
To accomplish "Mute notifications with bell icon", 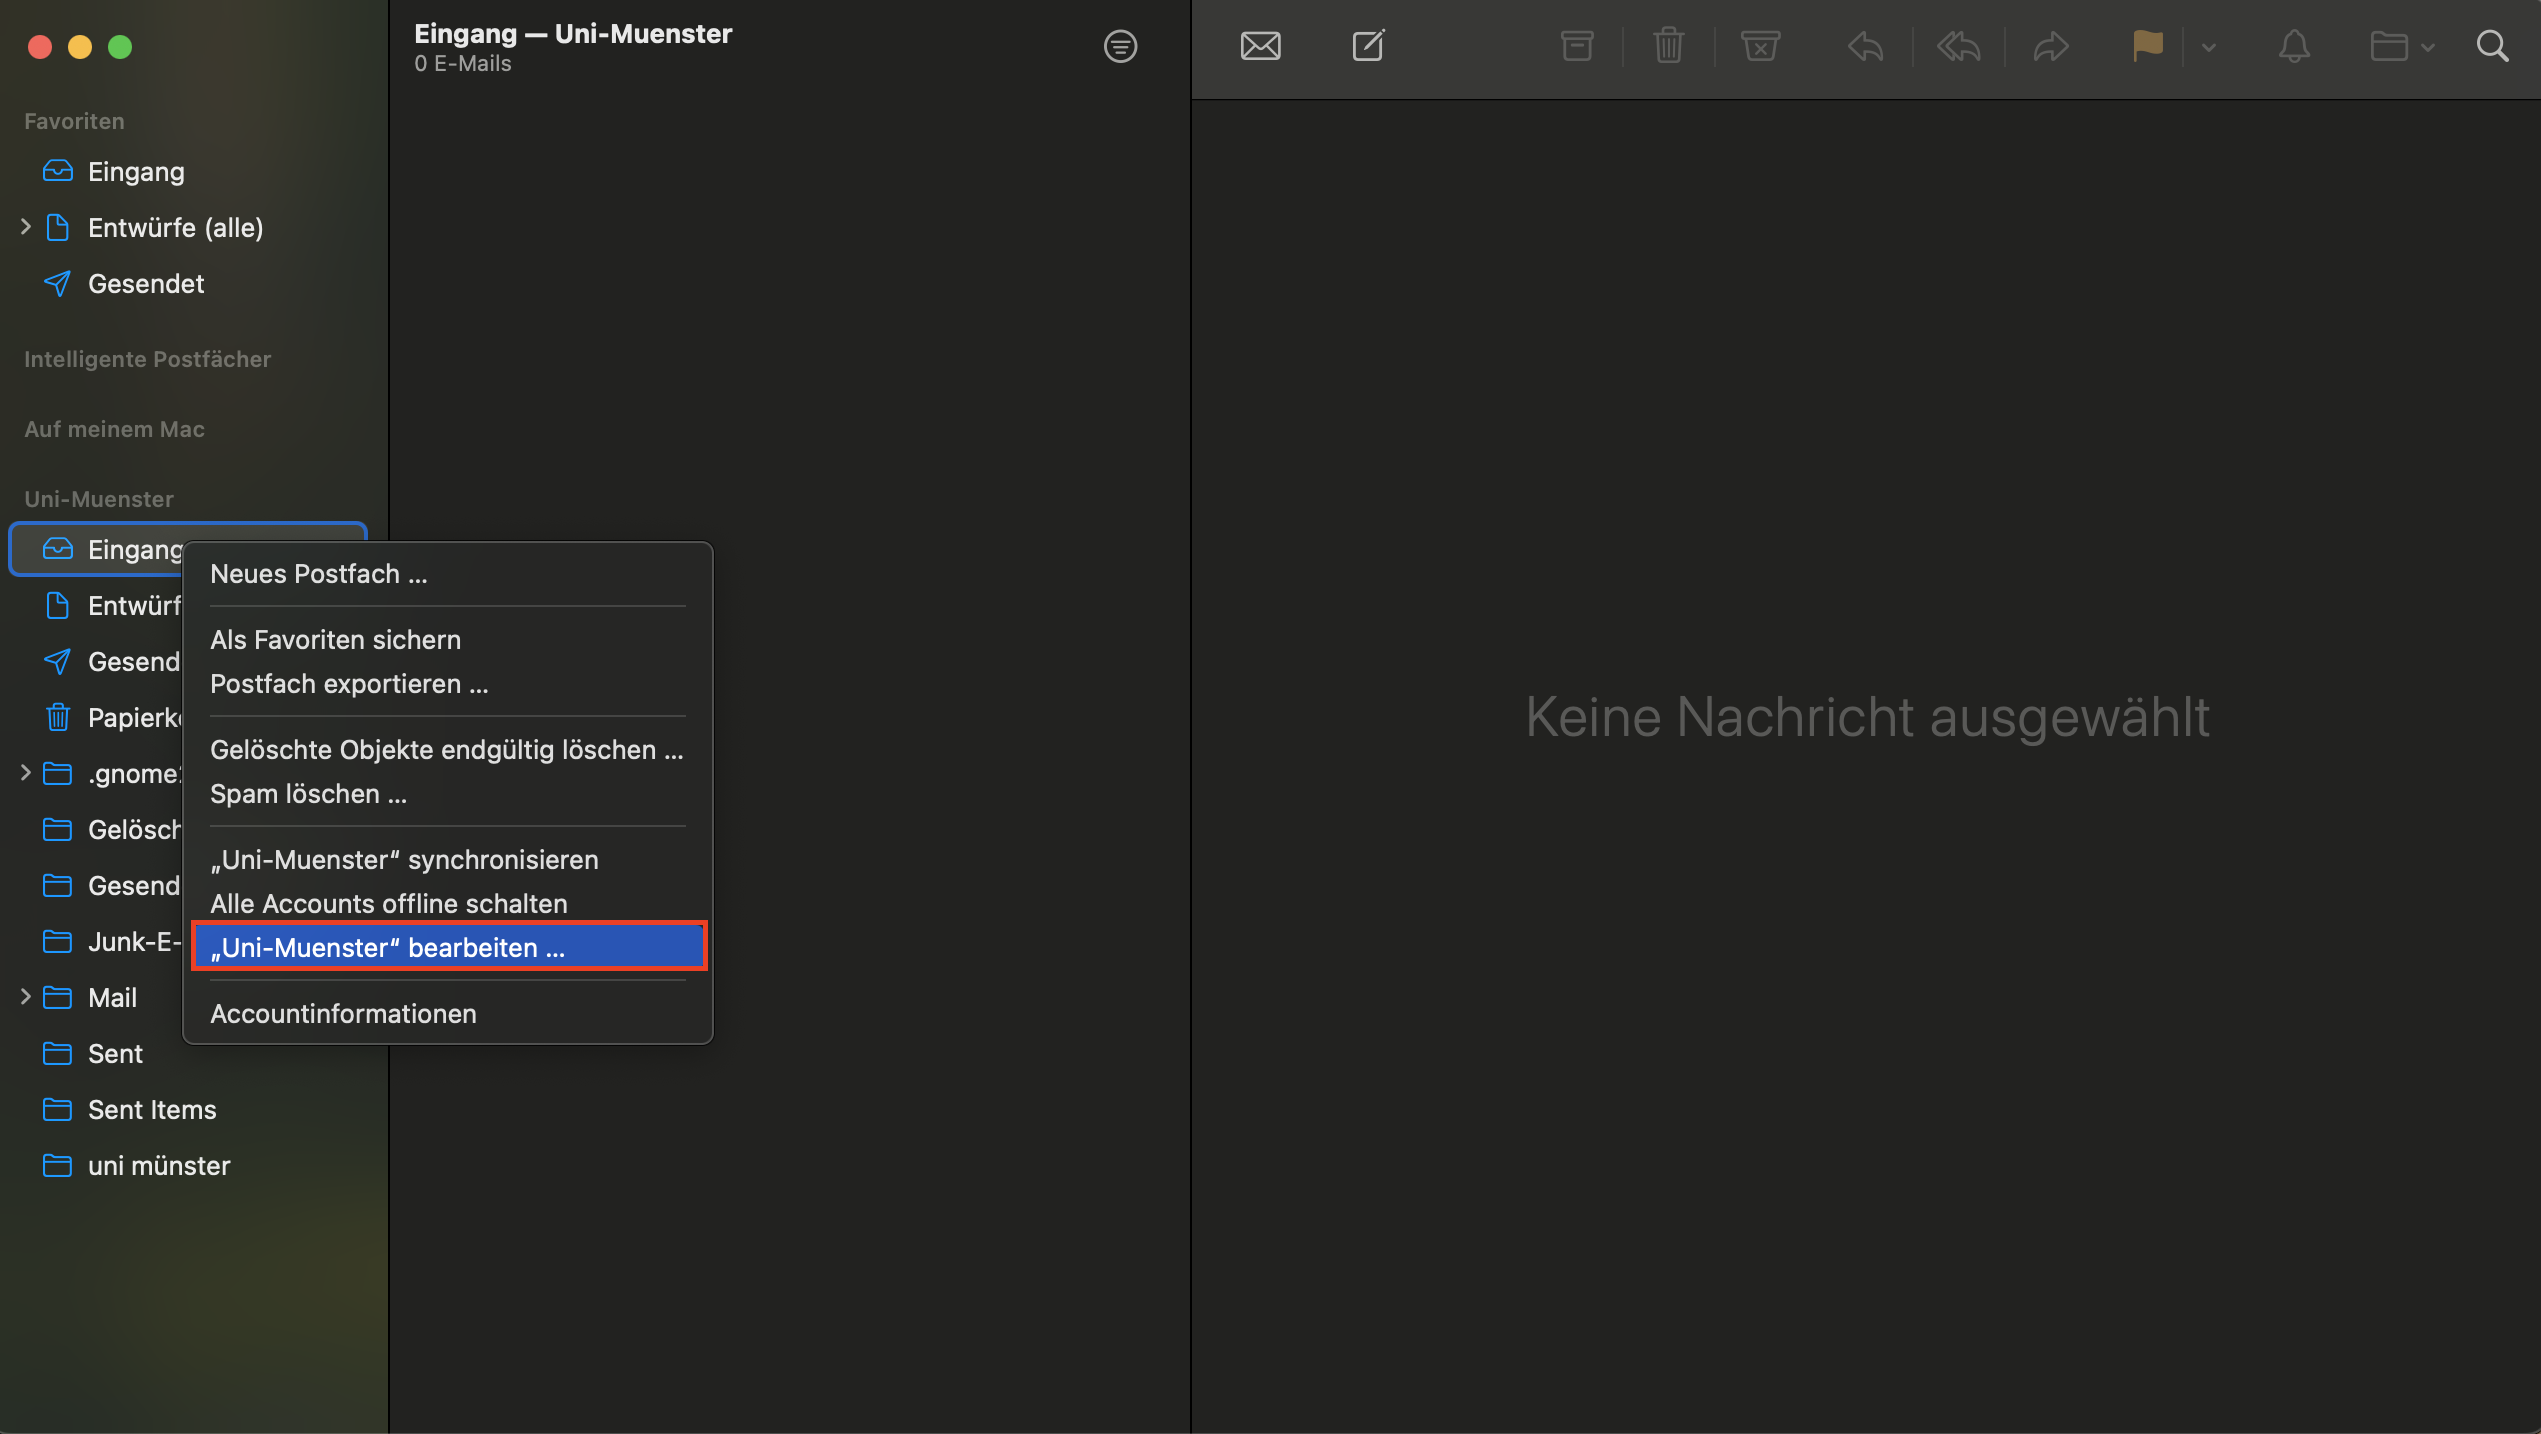I will [x=2294, y=46].
